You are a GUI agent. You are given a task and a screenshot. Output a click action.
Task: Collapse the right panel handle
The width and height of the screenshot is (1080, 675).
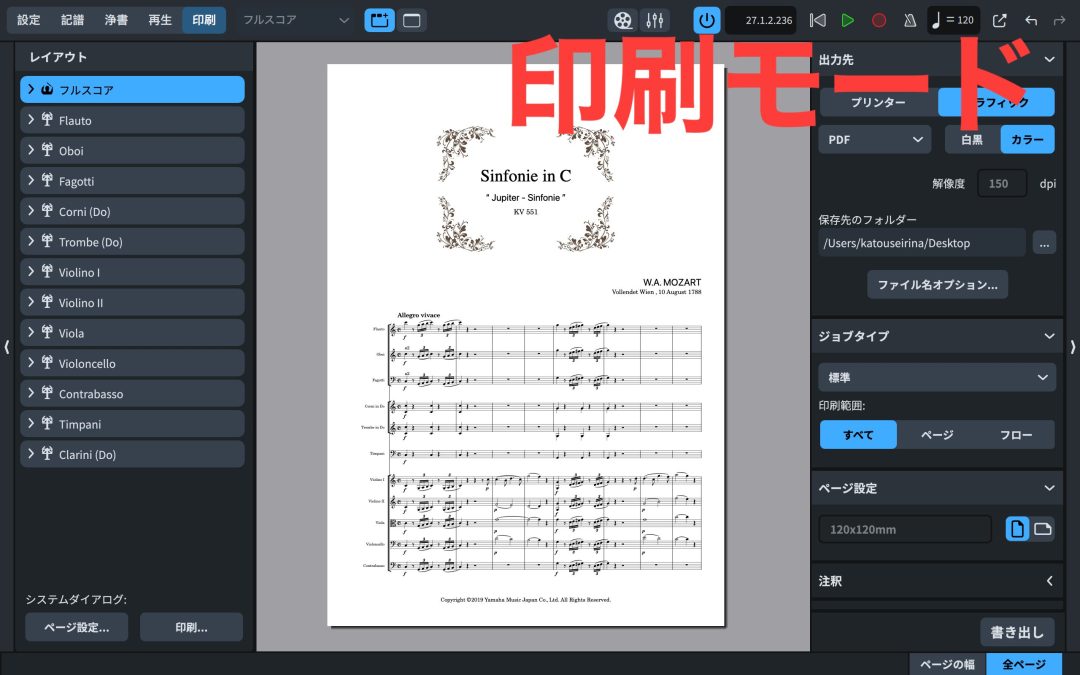point(1072,346)
